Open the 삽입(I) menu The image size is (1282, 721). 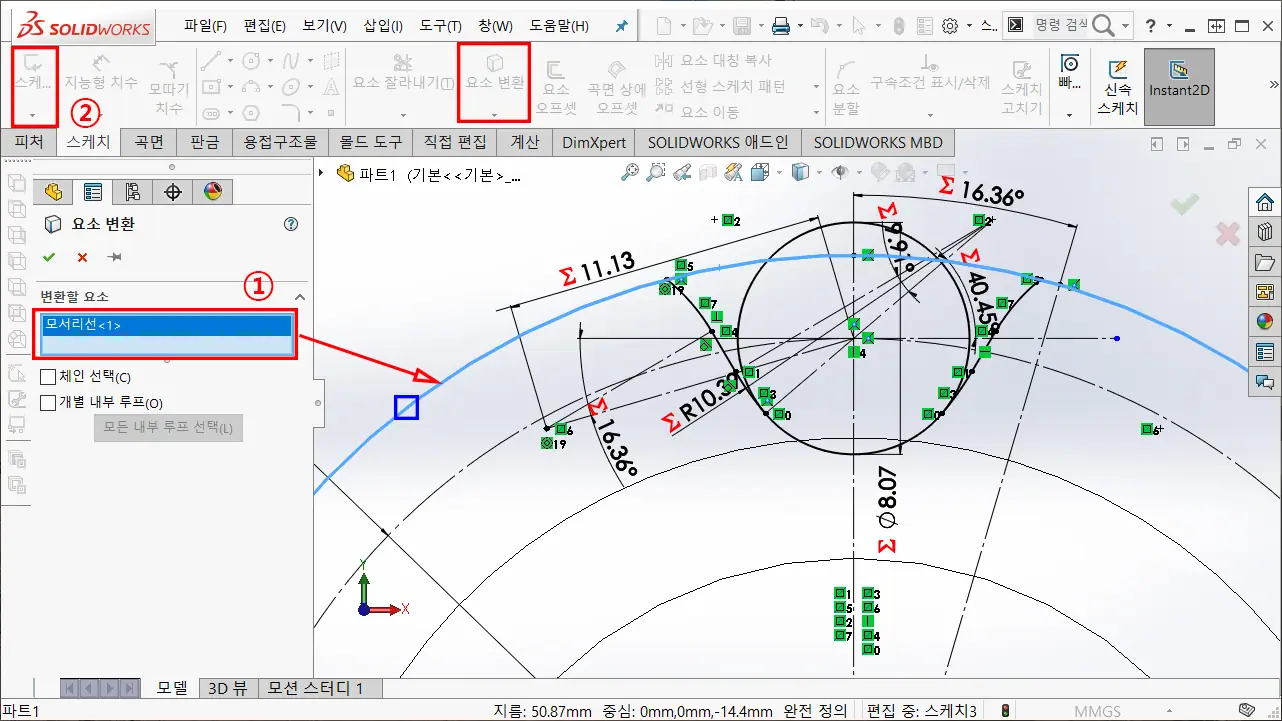point(383,26)
